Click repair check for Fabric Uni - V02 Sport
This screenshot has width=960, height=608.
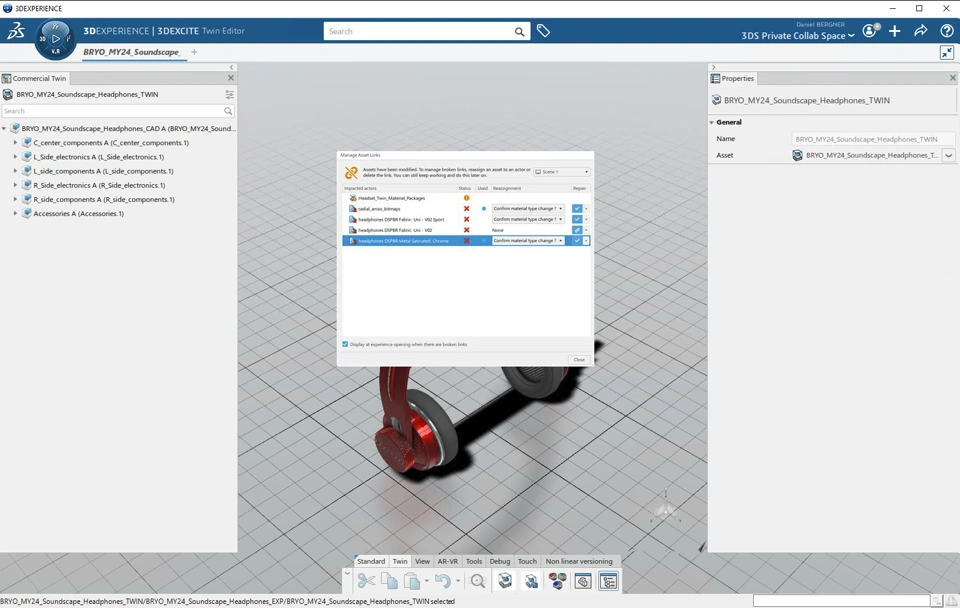[577, 219]
